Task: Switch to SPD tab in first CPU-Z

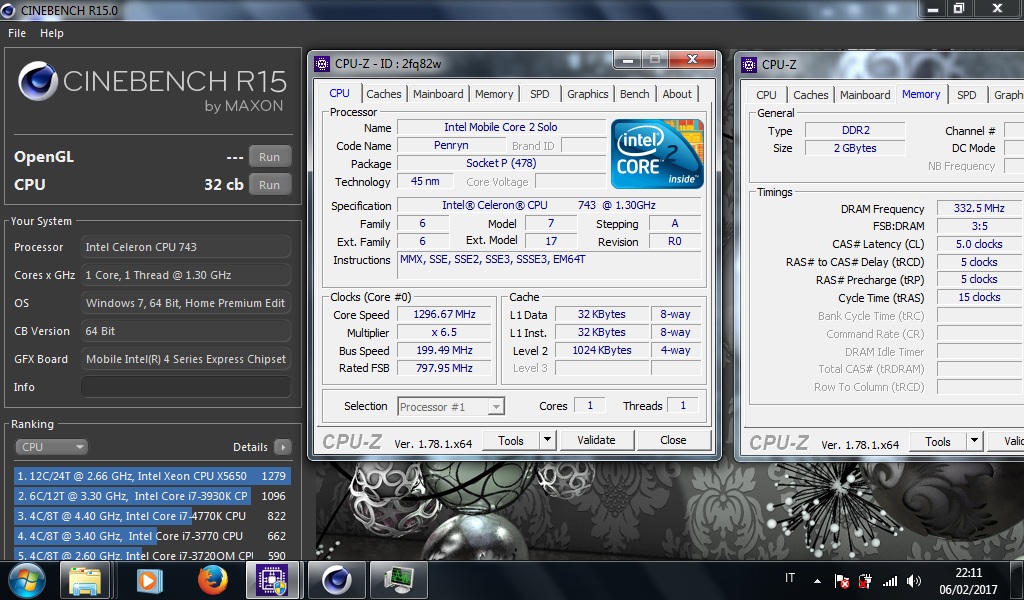Action: tap(539, 94)
